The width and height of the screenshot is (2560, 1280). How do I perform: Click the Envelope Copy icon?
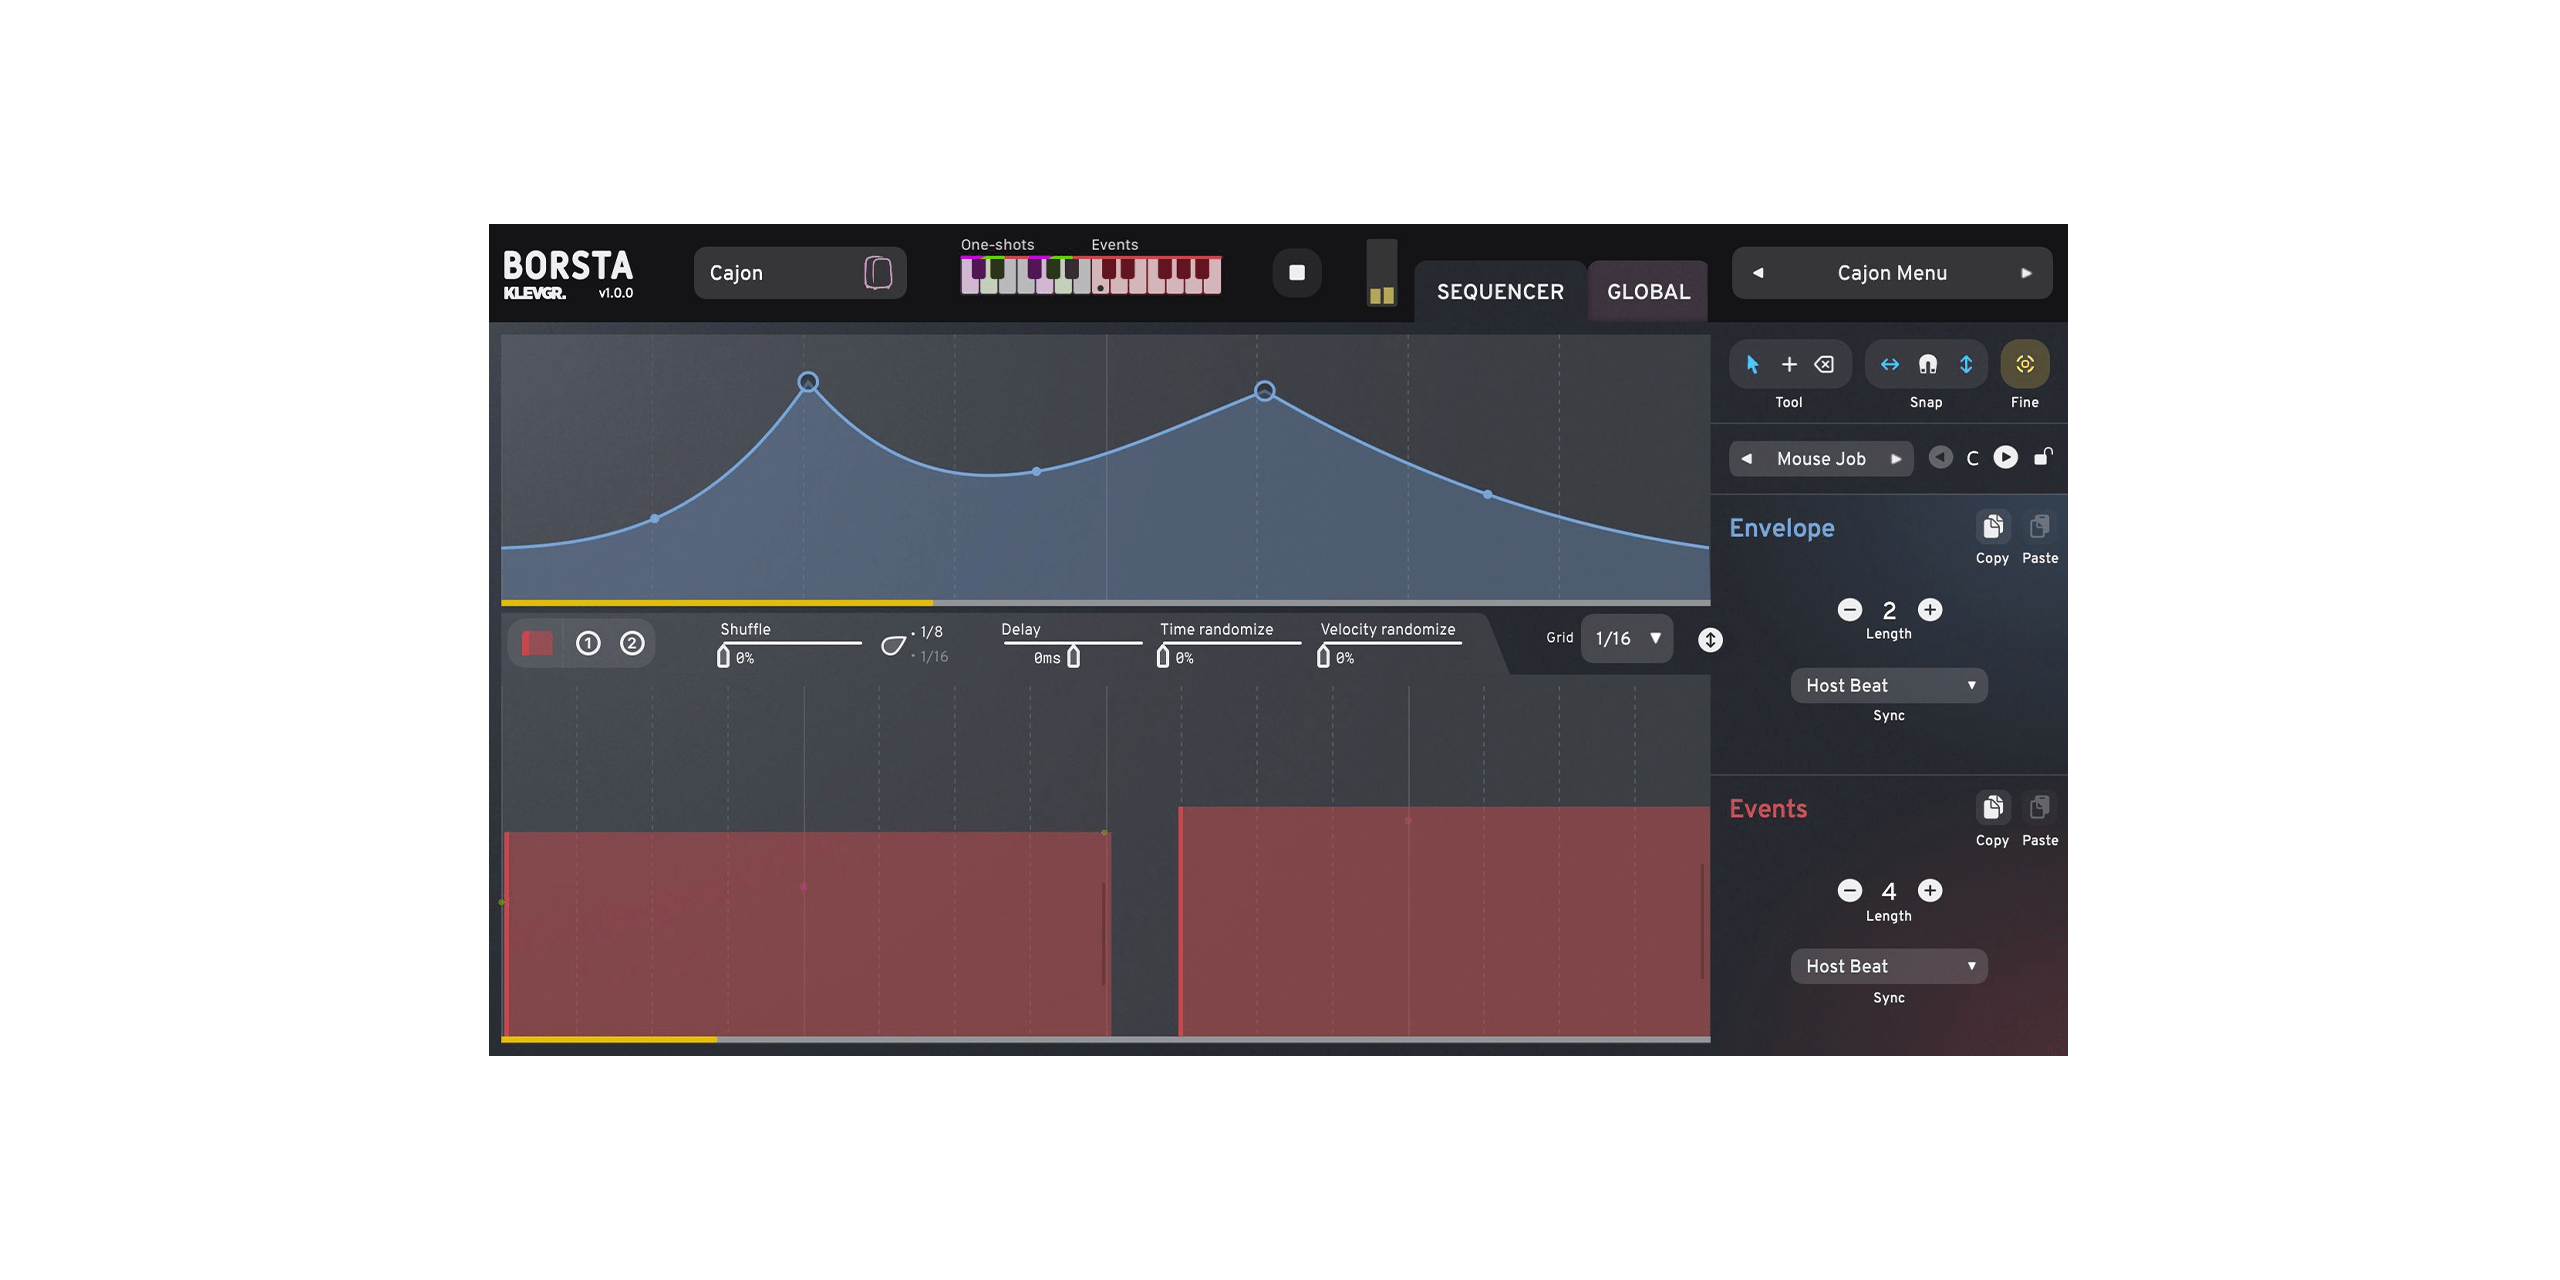pyautogui.click(x=1992, y=527)
